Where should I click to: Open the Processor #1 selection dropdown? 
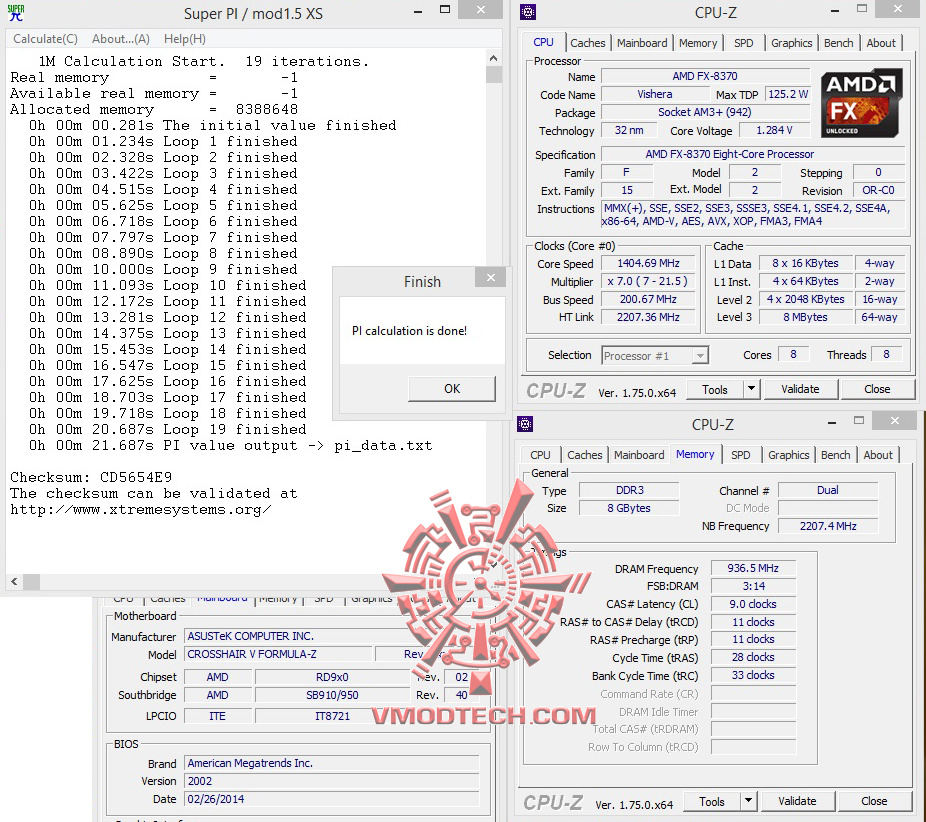(x=655, y=355)
